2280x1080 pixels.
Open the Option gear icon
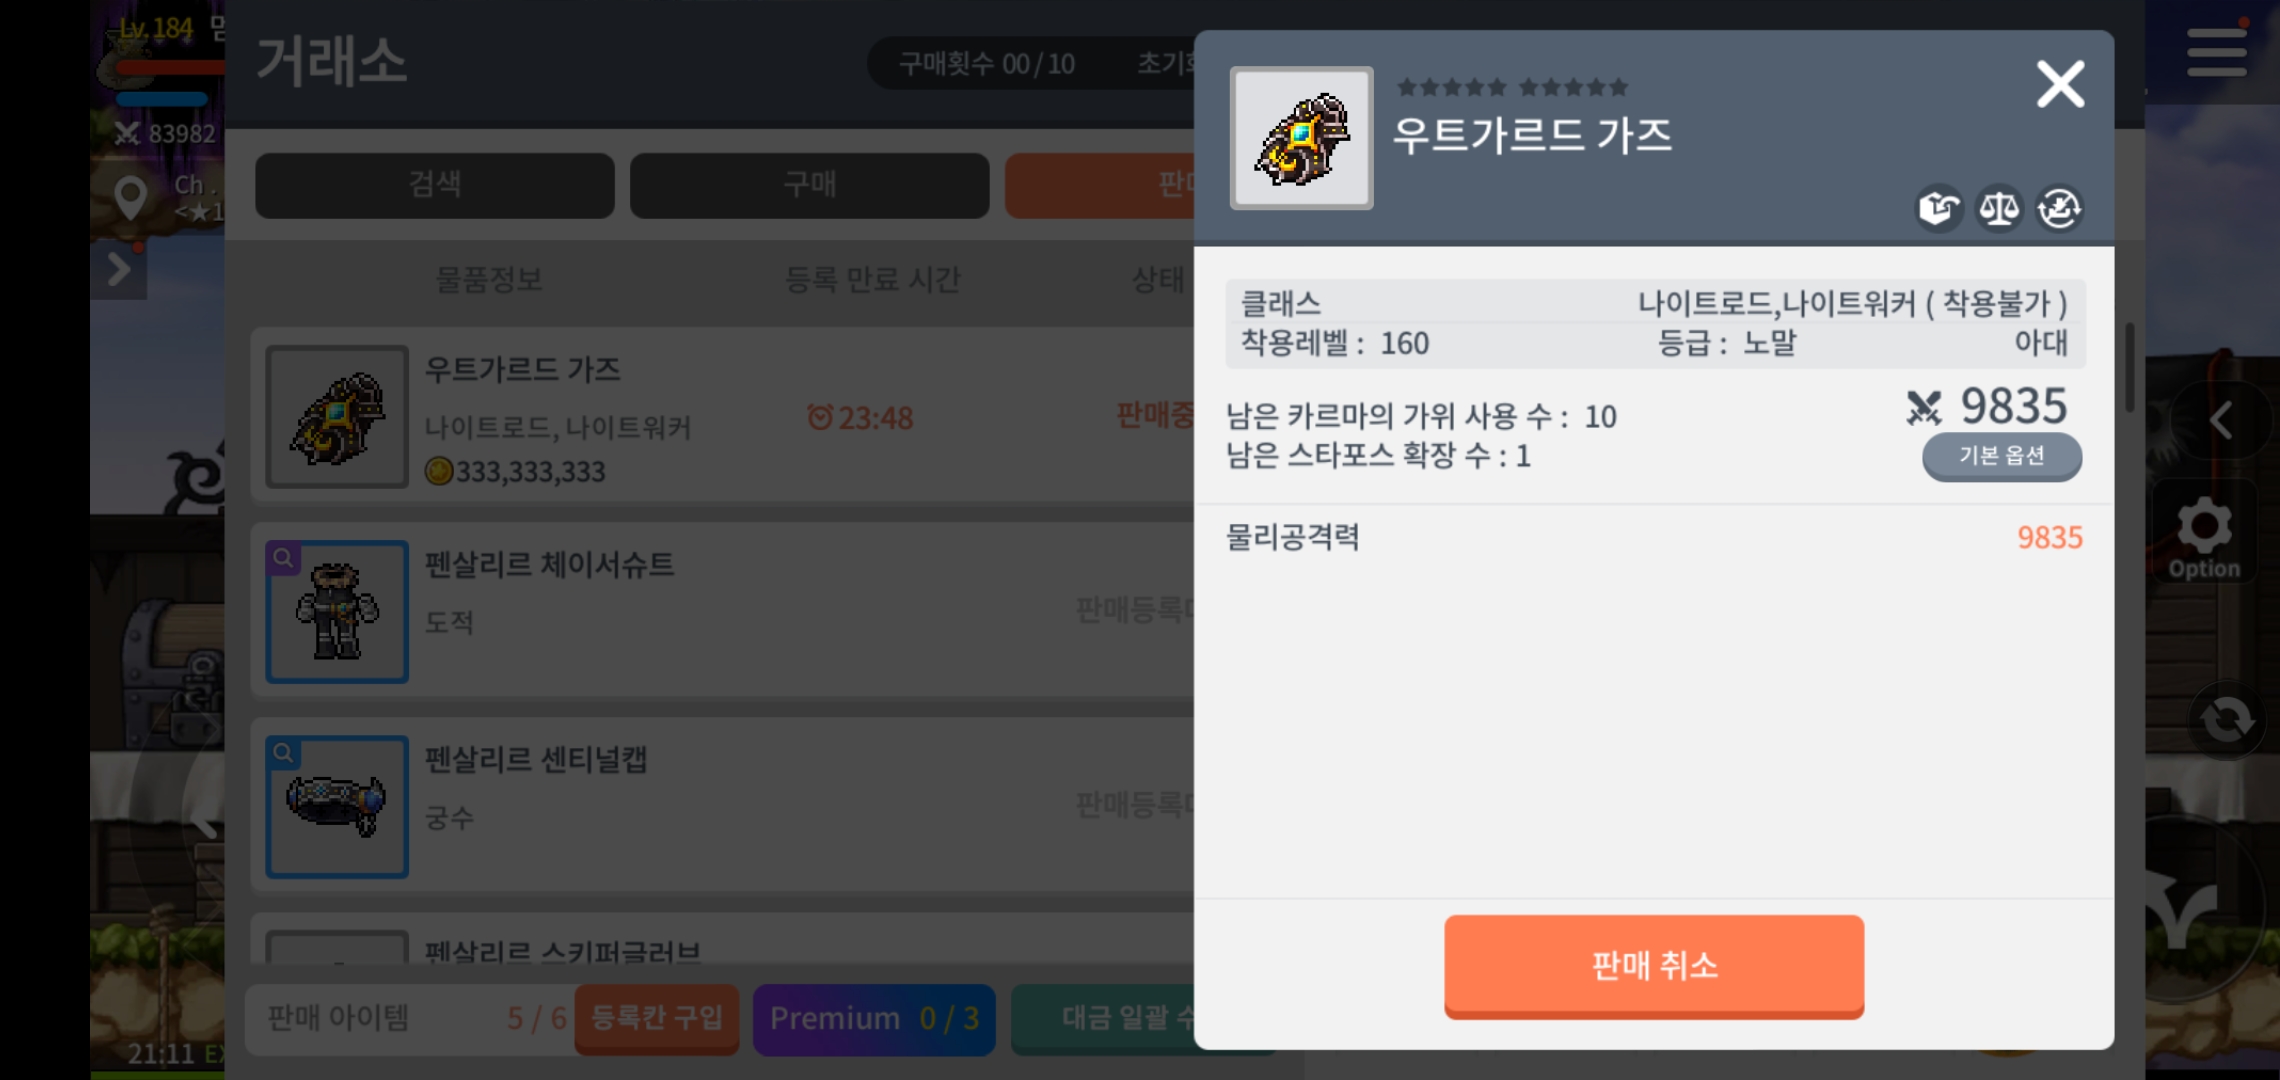[x=2204, y=535]
